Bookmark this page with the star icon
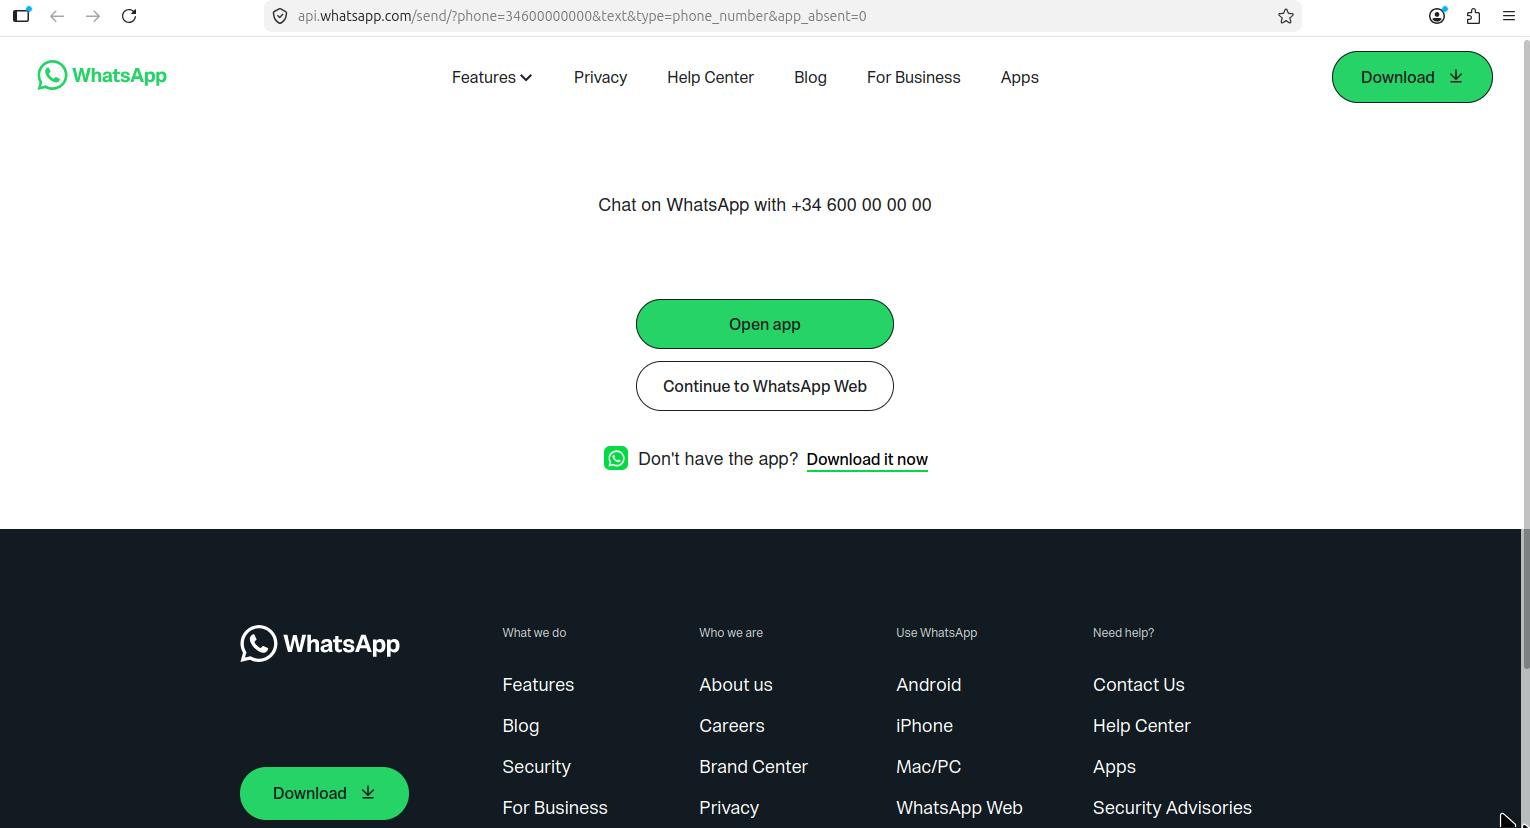The width and height of the screenshot is (1530, 828). (x=1286, y=16)
